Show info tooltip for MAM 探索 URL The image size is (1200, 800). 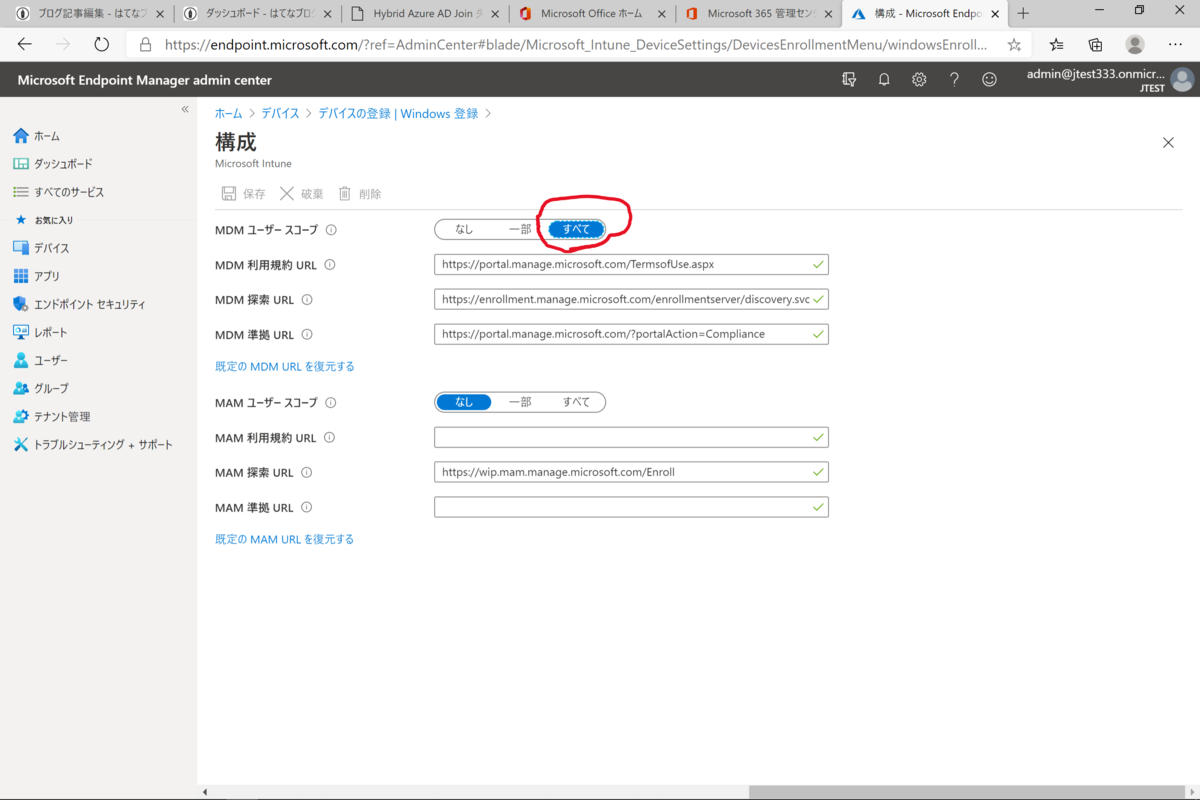(307, 473)
